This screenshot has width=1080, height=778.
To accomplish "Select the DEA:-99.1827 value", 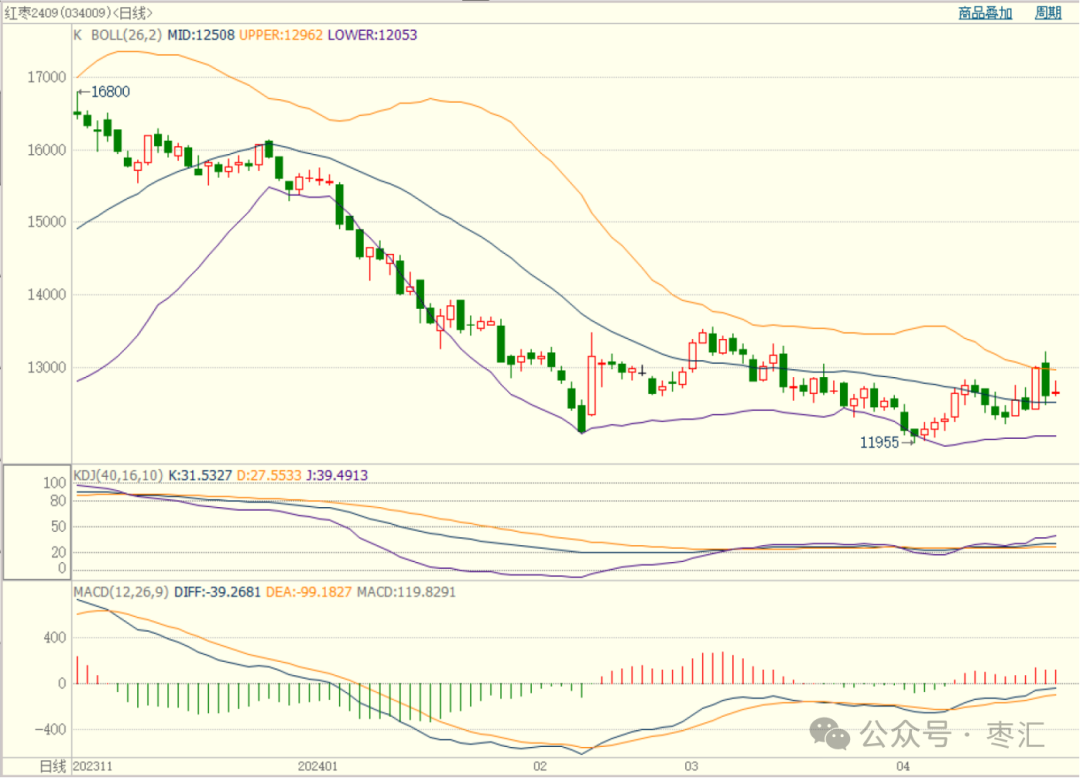I will coord(309,592).
